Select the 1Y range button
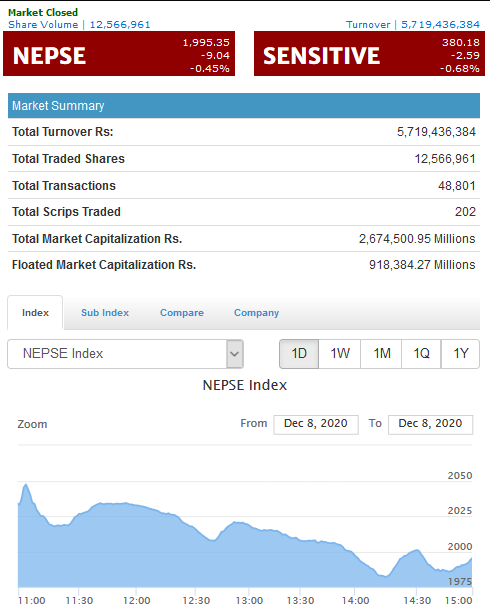490x610 pixels. 460,354
